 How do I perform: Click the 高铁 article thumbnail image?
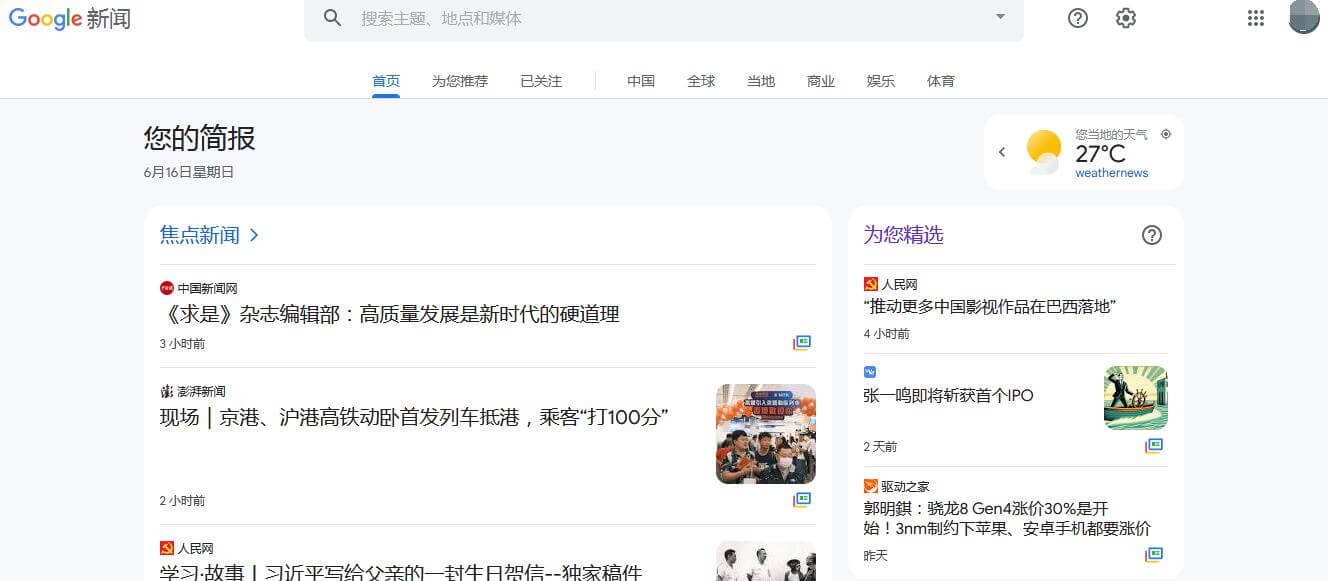point(765,434)
